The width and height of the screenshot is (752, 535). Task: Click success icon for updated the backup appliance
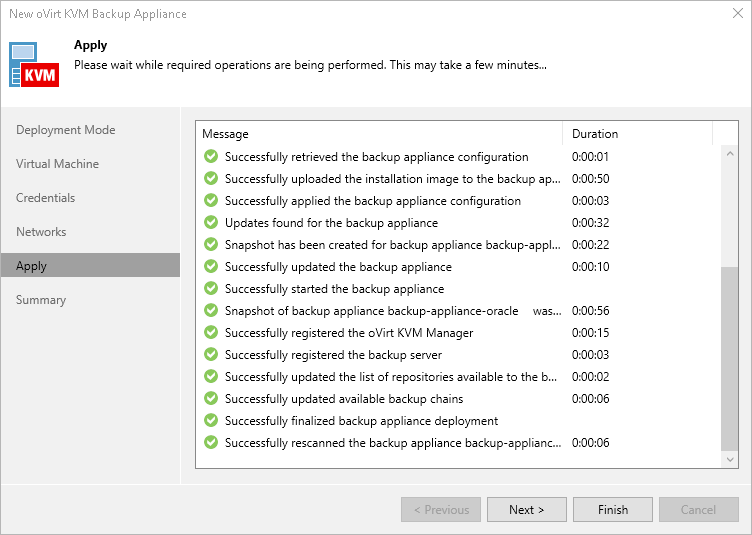(211, 267)
